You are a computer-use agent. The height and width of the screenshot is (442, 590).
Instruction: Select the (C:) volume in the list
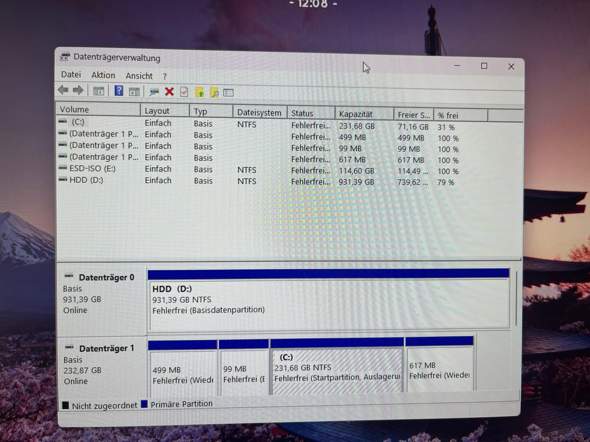(x=78, y=122)
